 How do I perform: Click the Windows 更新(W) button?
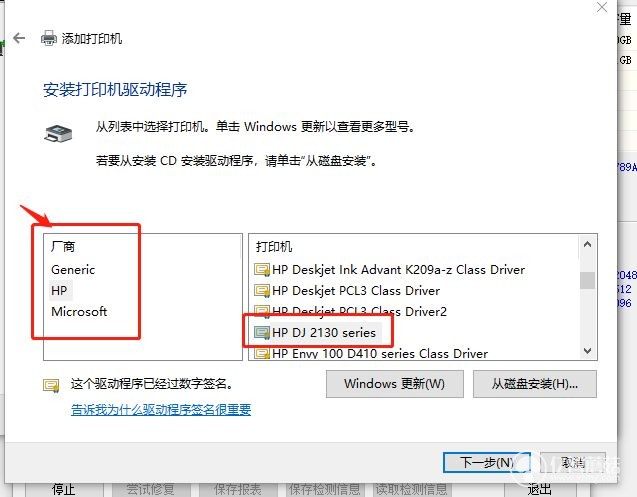[394, 384]
